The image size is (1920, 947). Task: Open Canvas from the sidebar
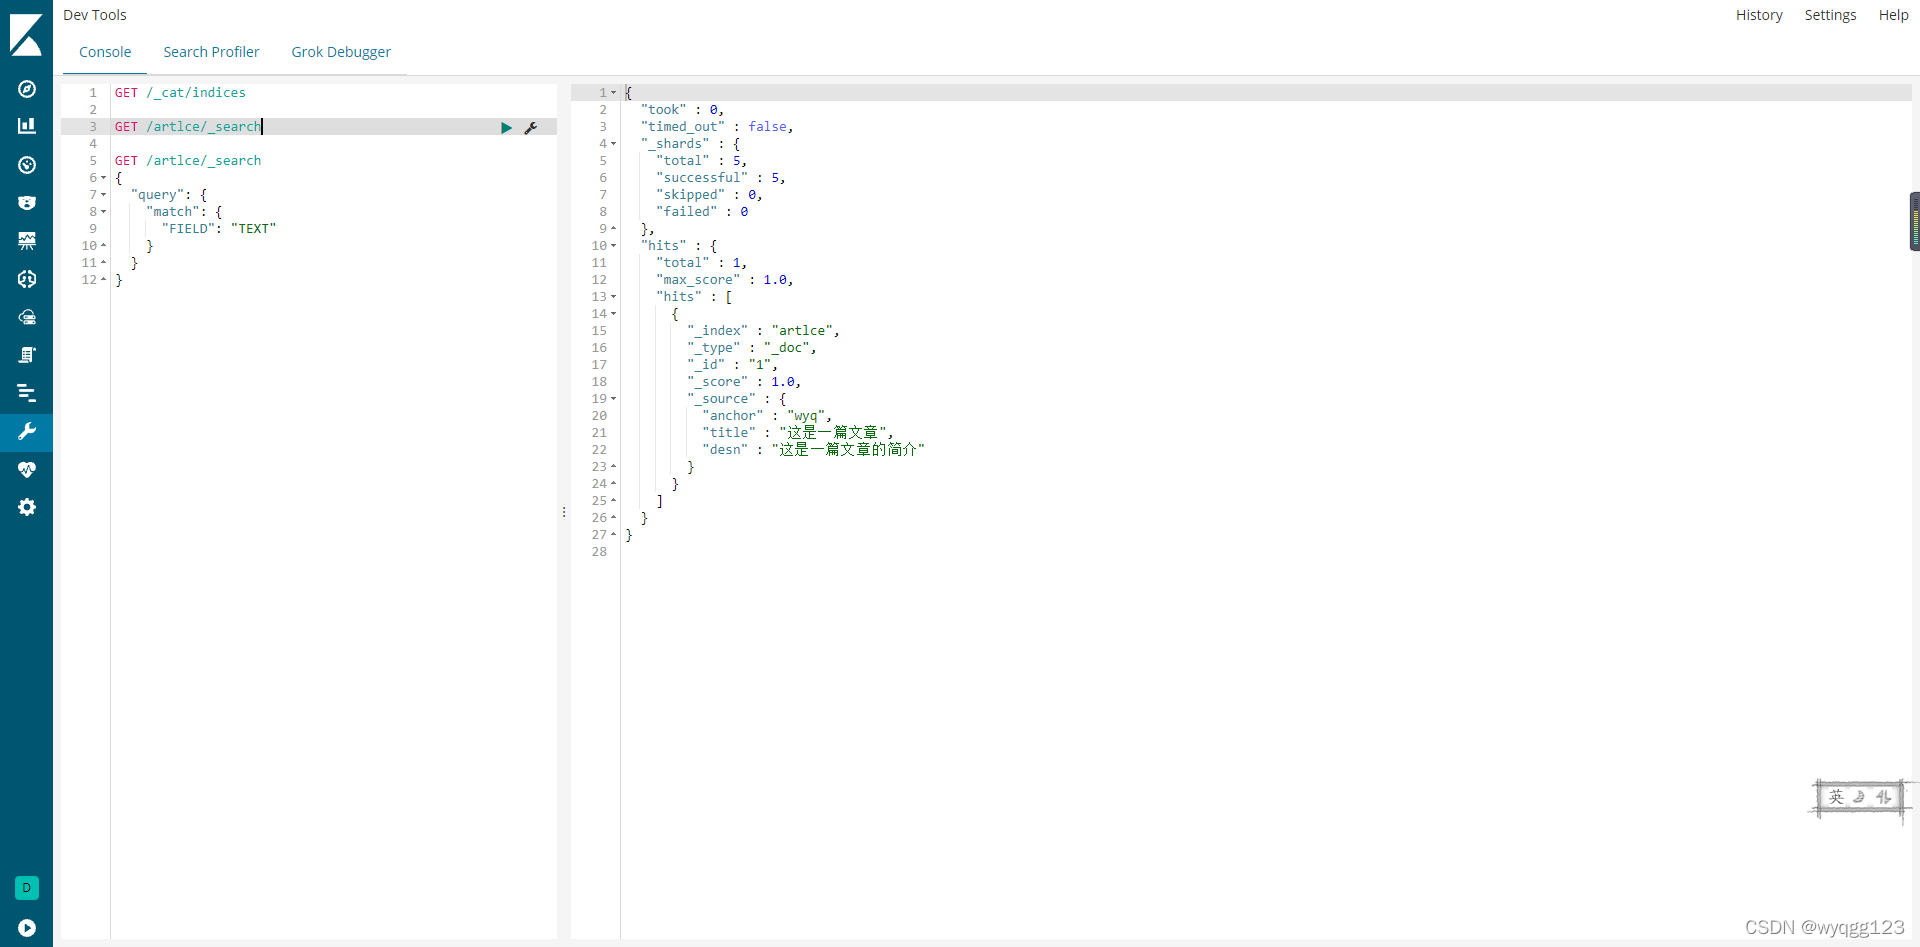point(27,241)
